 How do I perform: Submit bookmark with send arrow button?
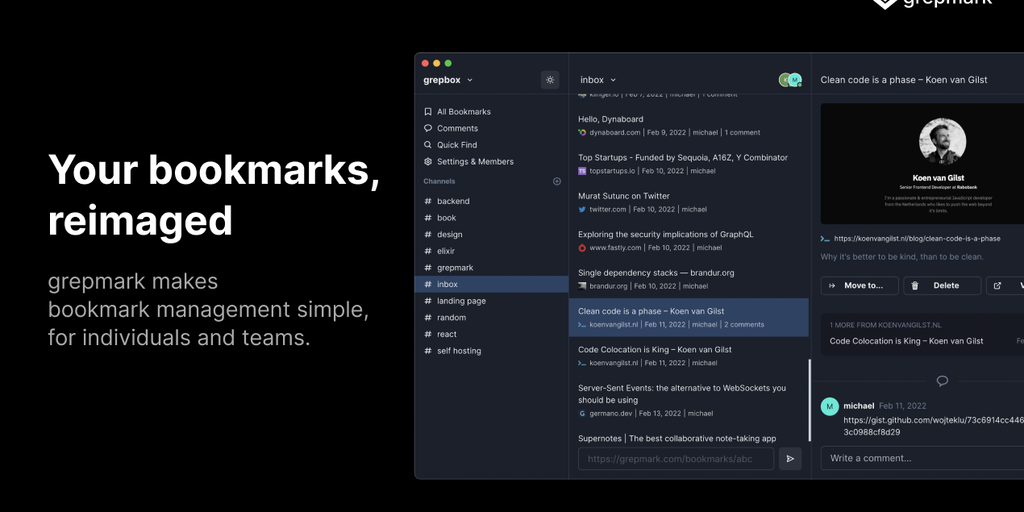790,459
